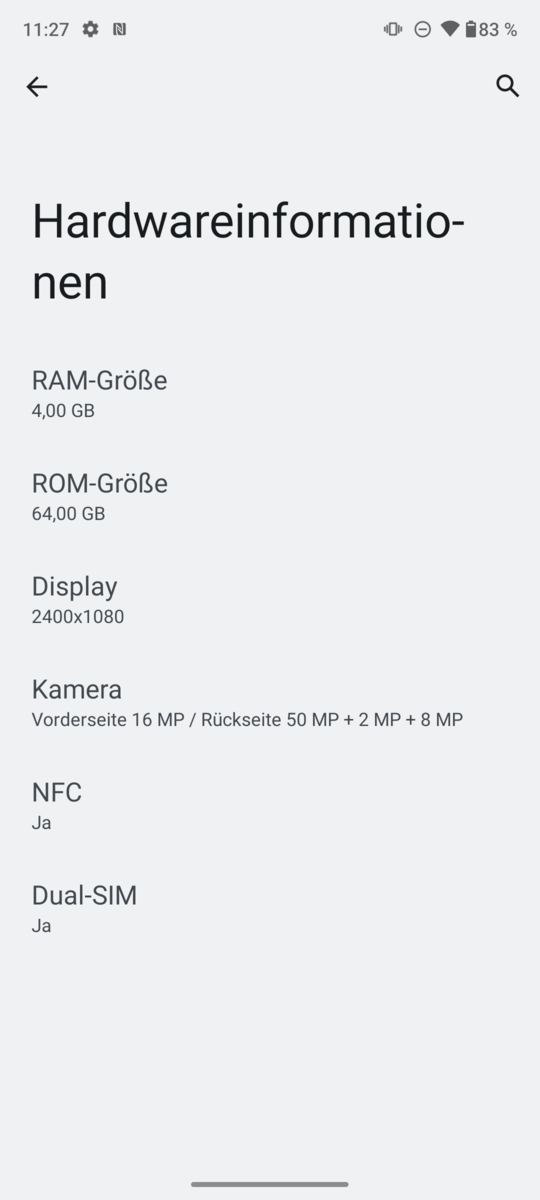Tap the Kamera specification entry
The height and width of the screenshot is (1200, 540).
[x=270, y=703]
